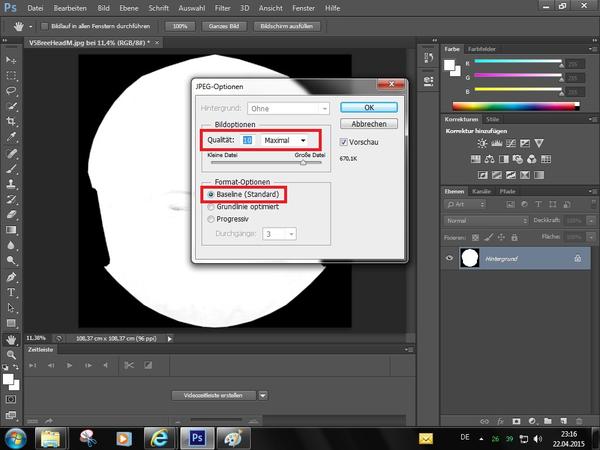Select Grundlinie optimiert option
This screenshot has width=600, height=450.
(210, 207)
